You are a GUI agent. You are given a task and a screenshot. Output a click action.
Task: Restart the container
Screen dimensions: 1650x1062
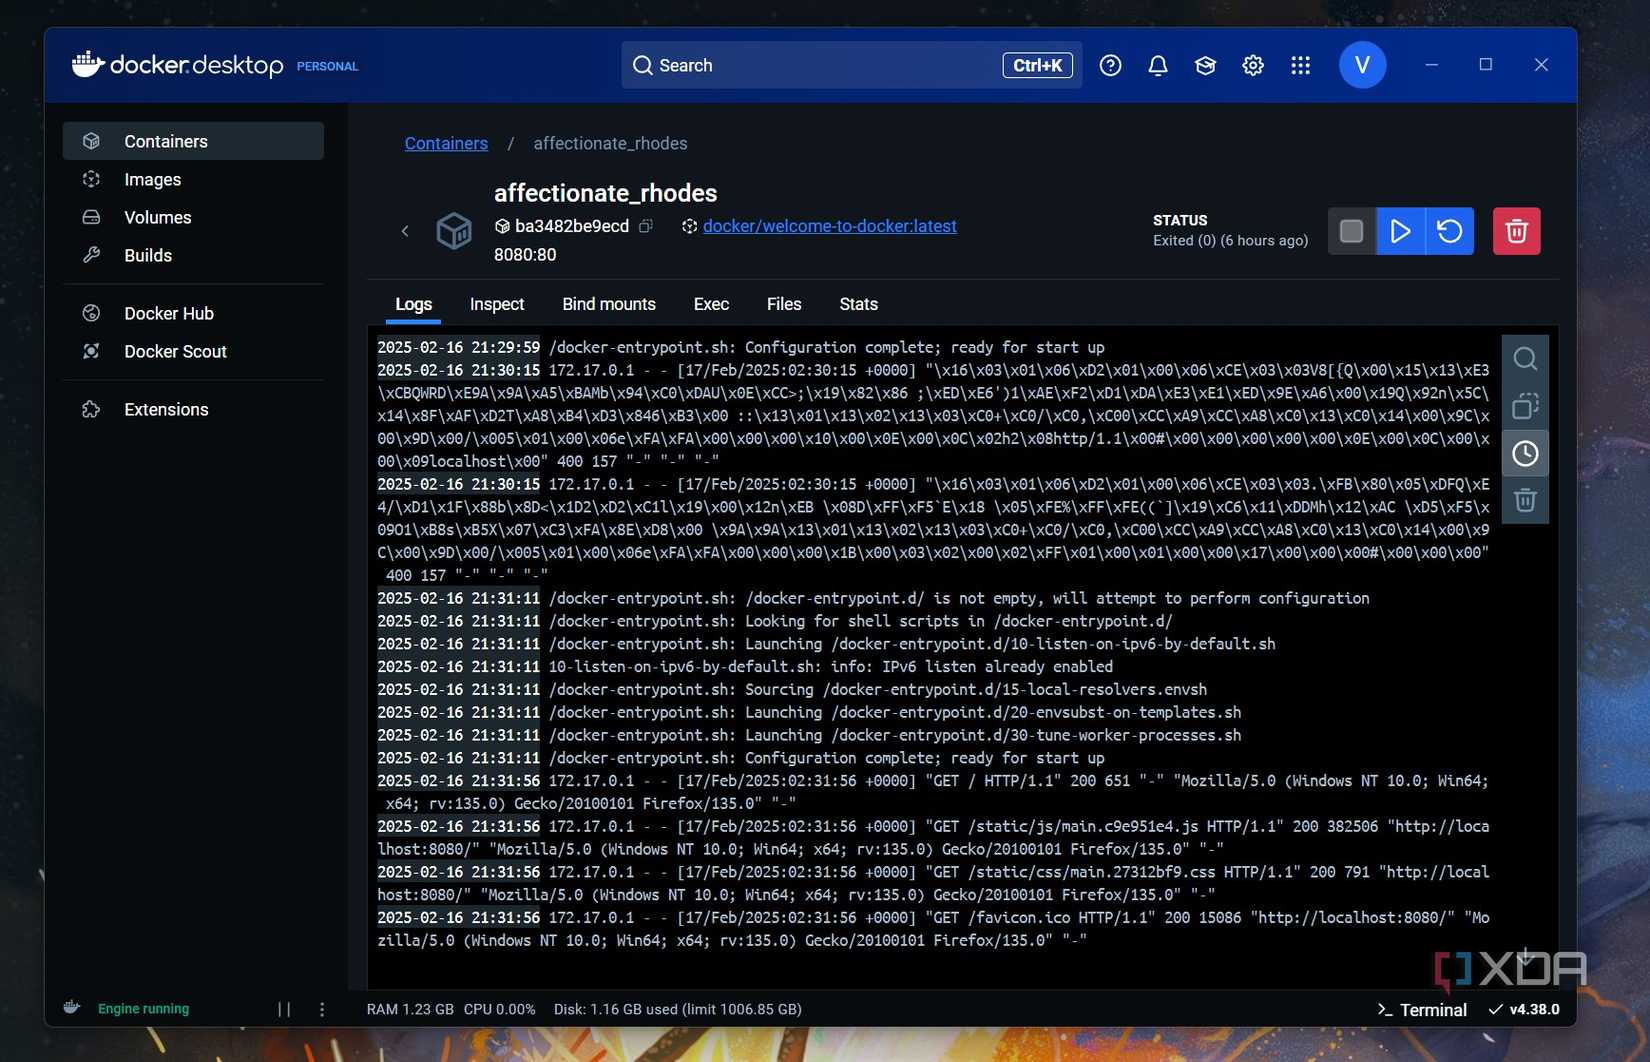(x=1449, y=231)
